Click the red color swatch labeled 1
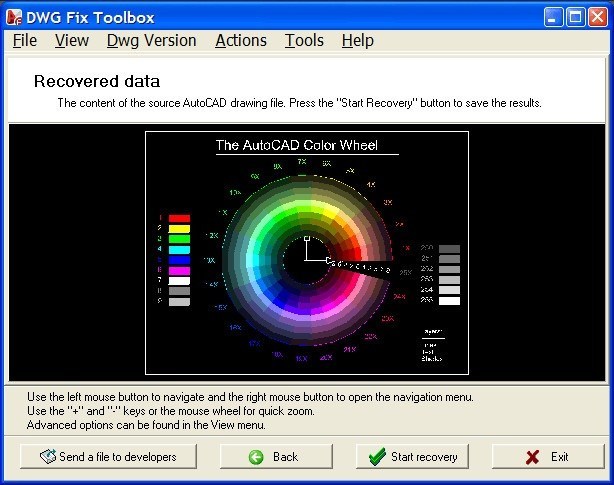The image size is (614, 485). pos(179,218)
